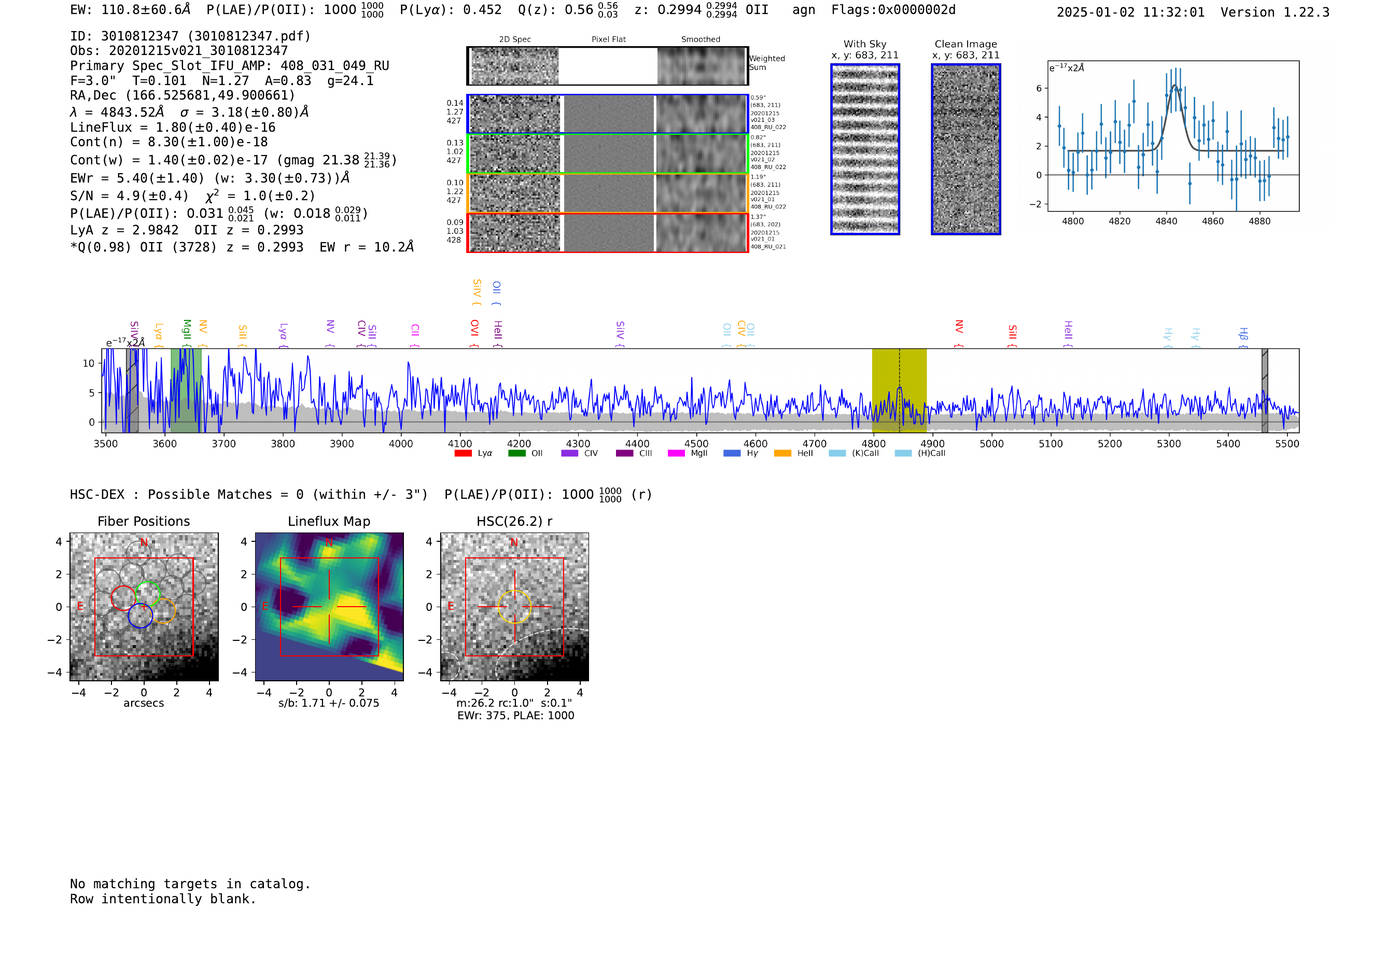Click the timestamp '2025-01-02 11:32:01'

pyautogui.click(x=1131, y=12)
